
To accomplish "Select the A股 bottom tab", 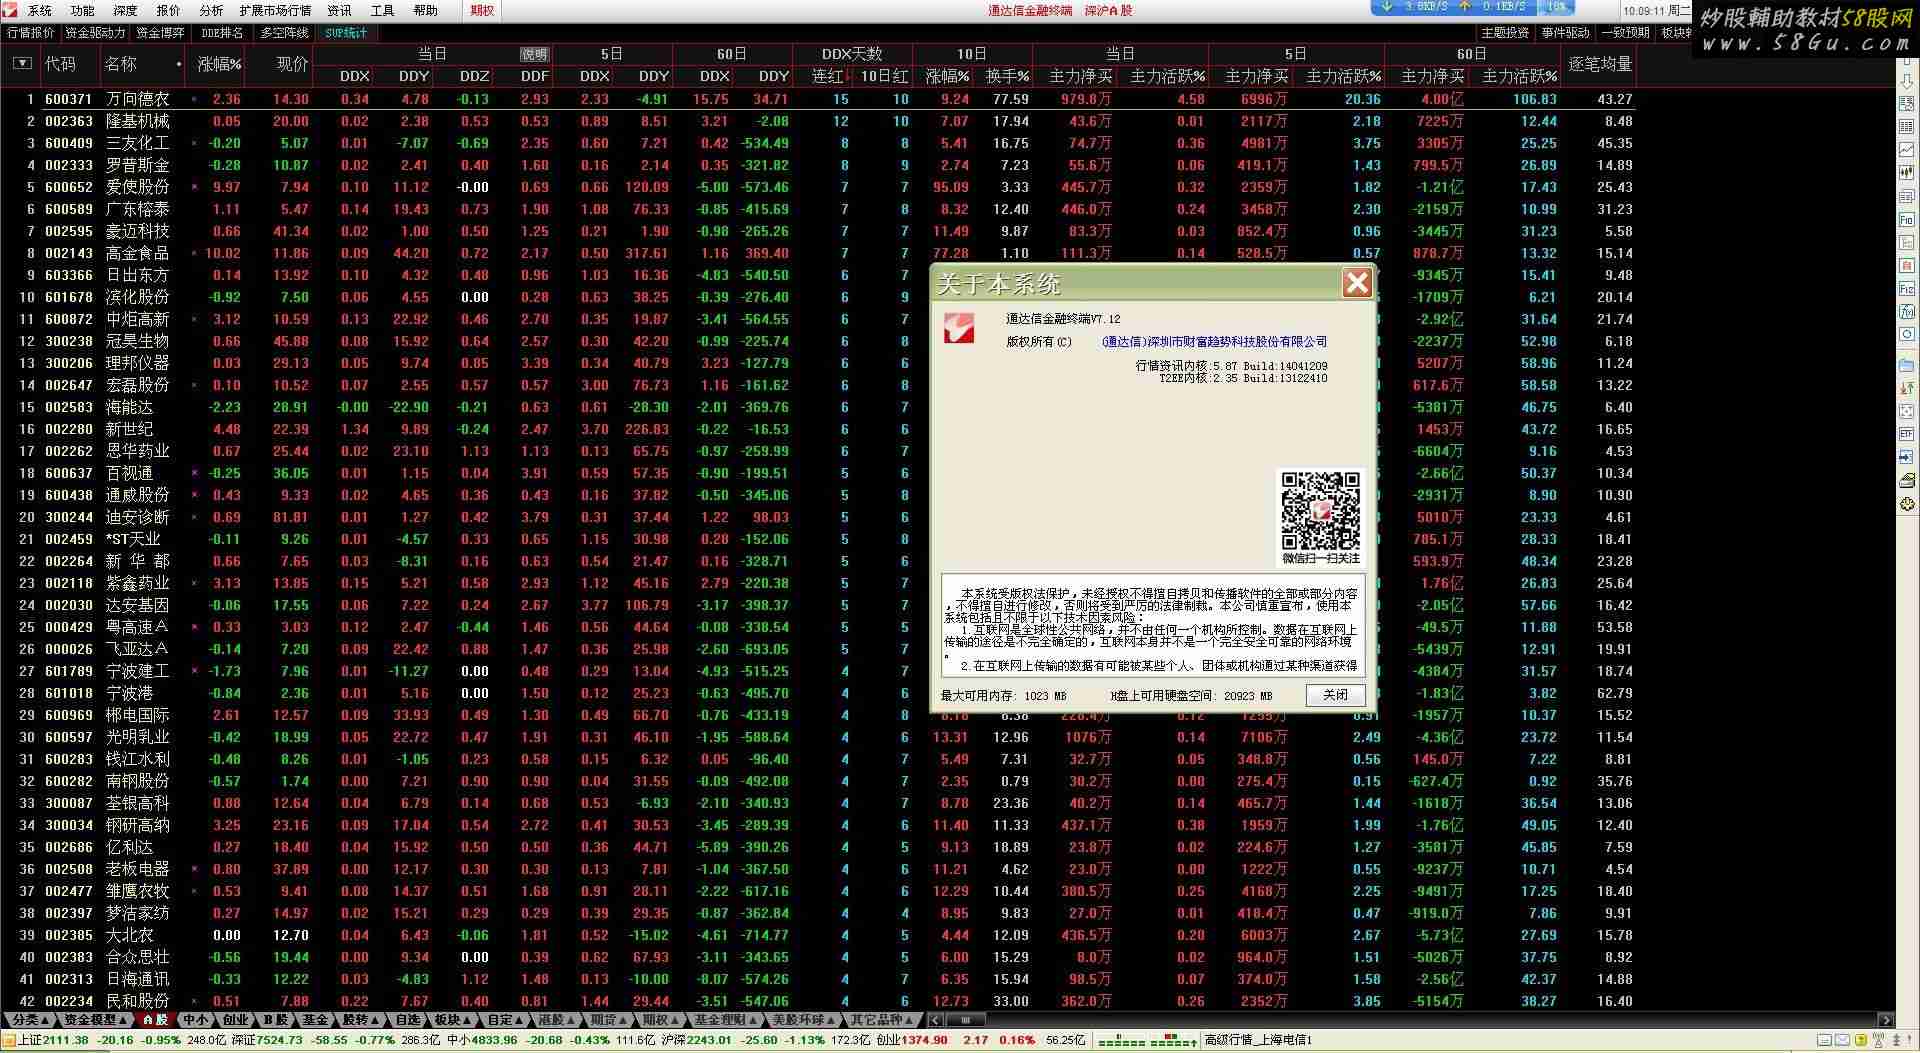I will click(155, 1020).
